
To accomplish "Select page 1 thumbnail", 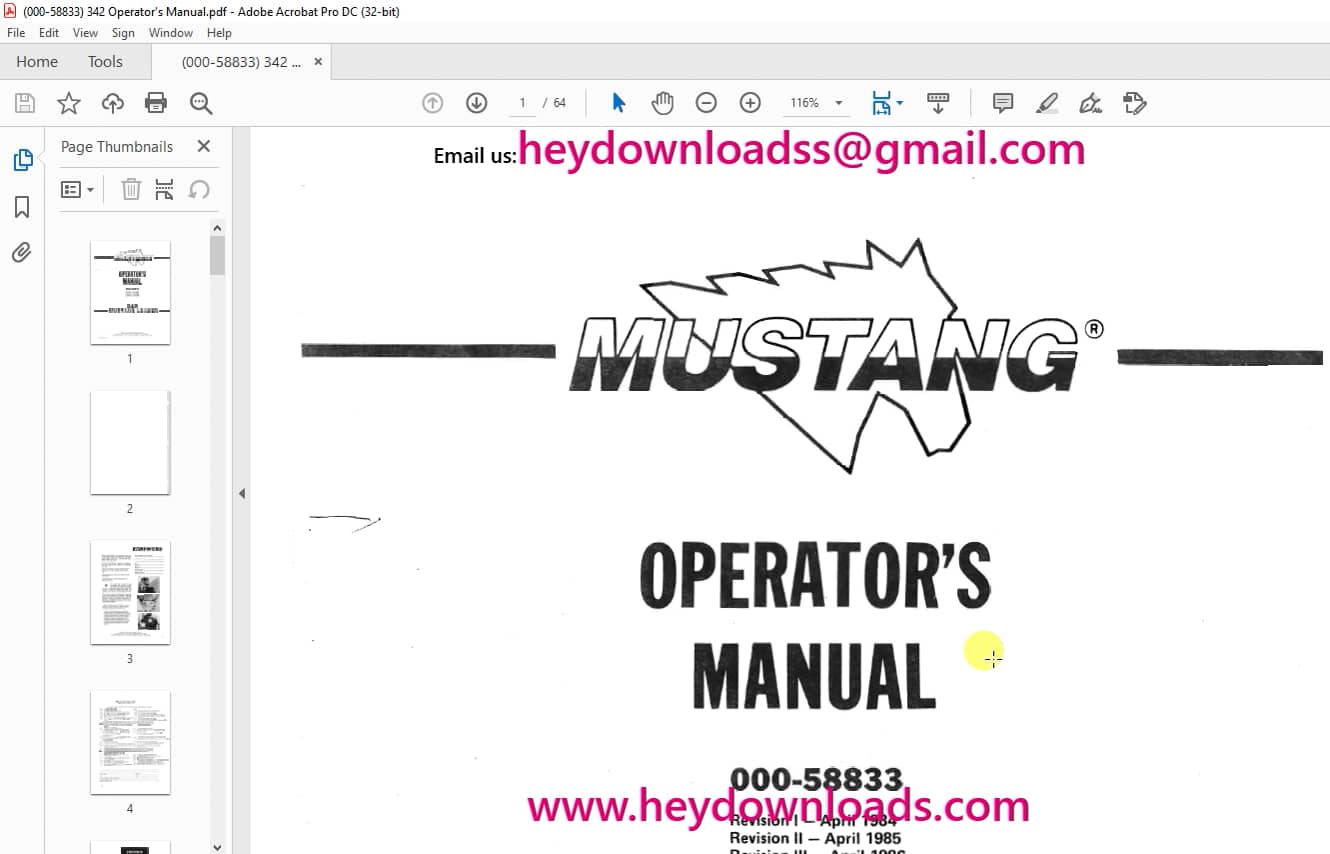I will (x=130, y=292).
